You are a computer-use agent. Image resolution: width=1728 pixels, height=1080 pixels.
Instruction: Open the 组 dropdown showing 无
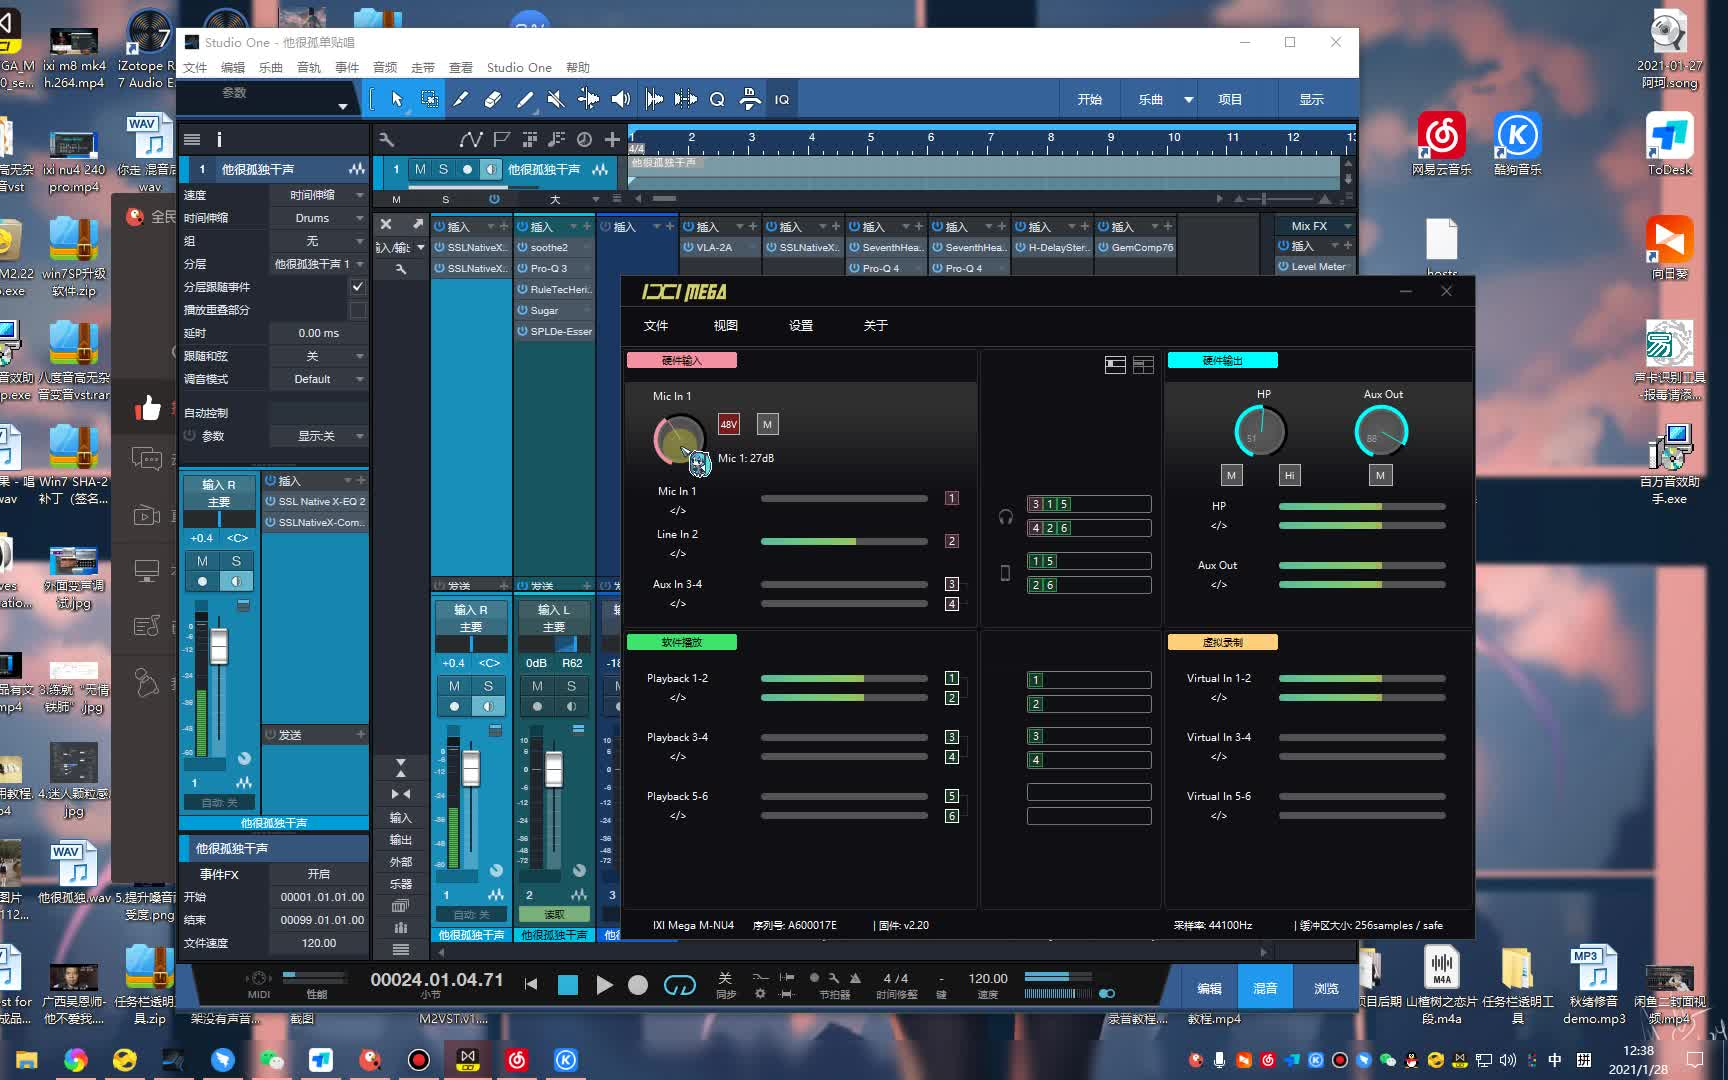pos(318,241)
